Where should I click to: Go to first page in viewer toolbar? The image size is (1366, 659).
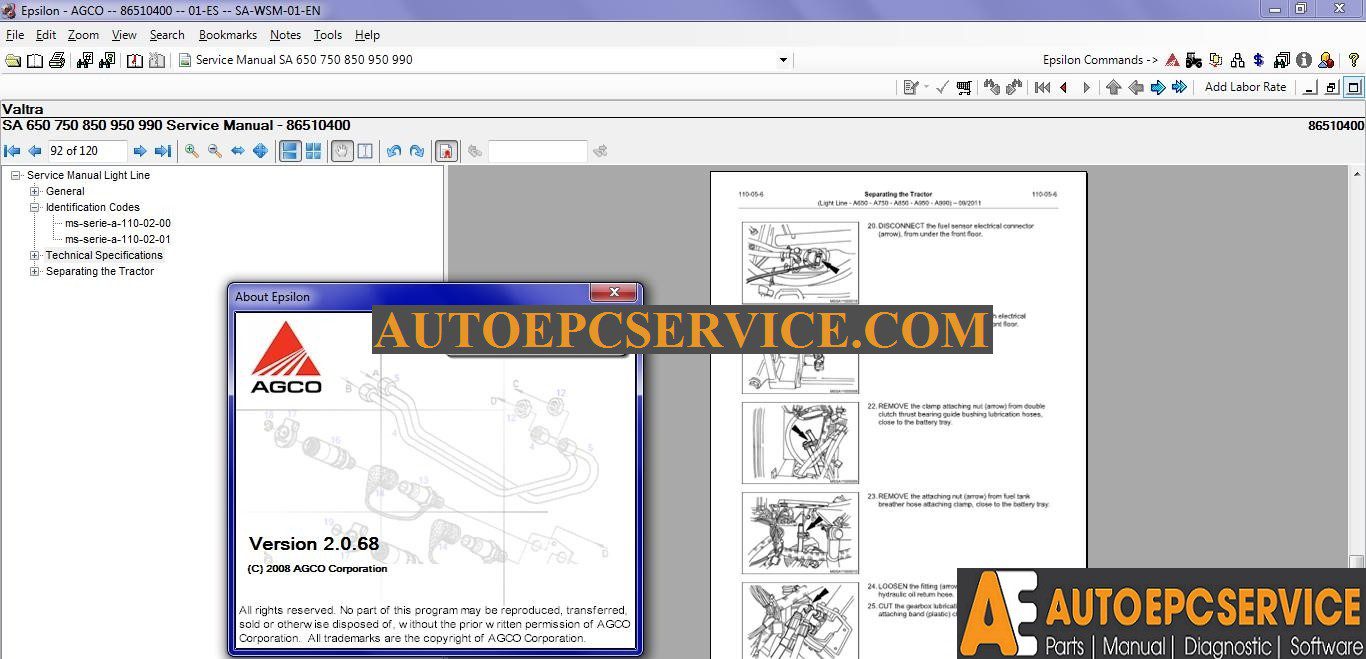tap(12, 151)
